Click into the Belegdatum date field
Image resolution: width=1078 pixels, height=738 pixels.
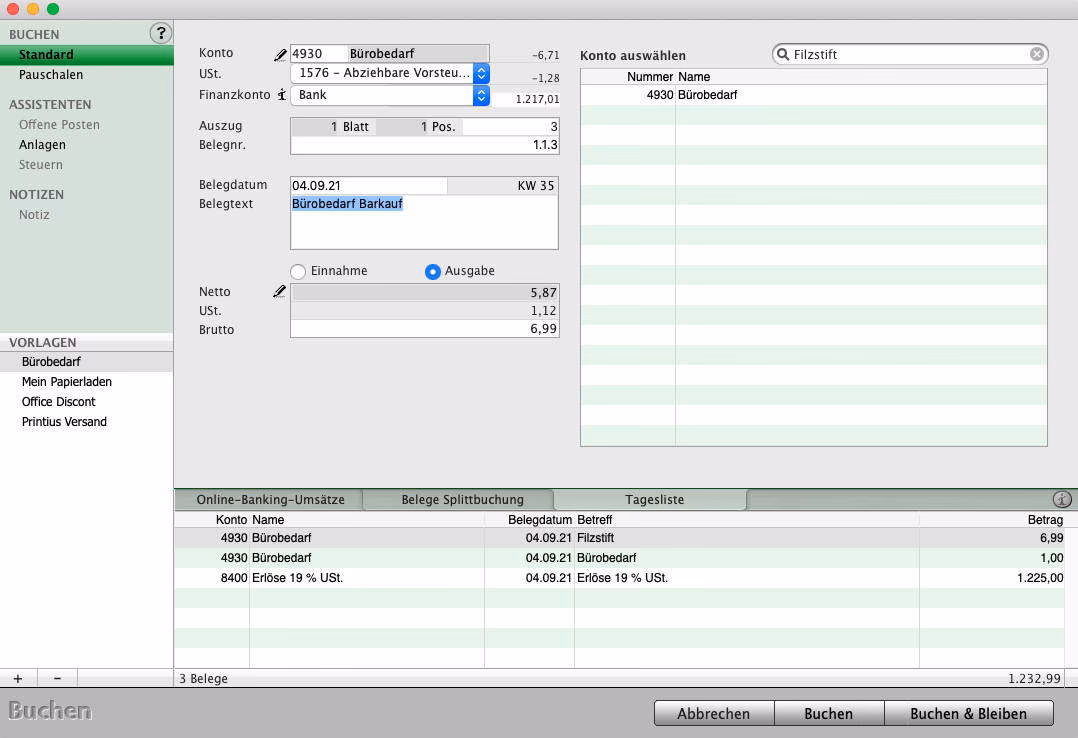(x=368, y=186)
